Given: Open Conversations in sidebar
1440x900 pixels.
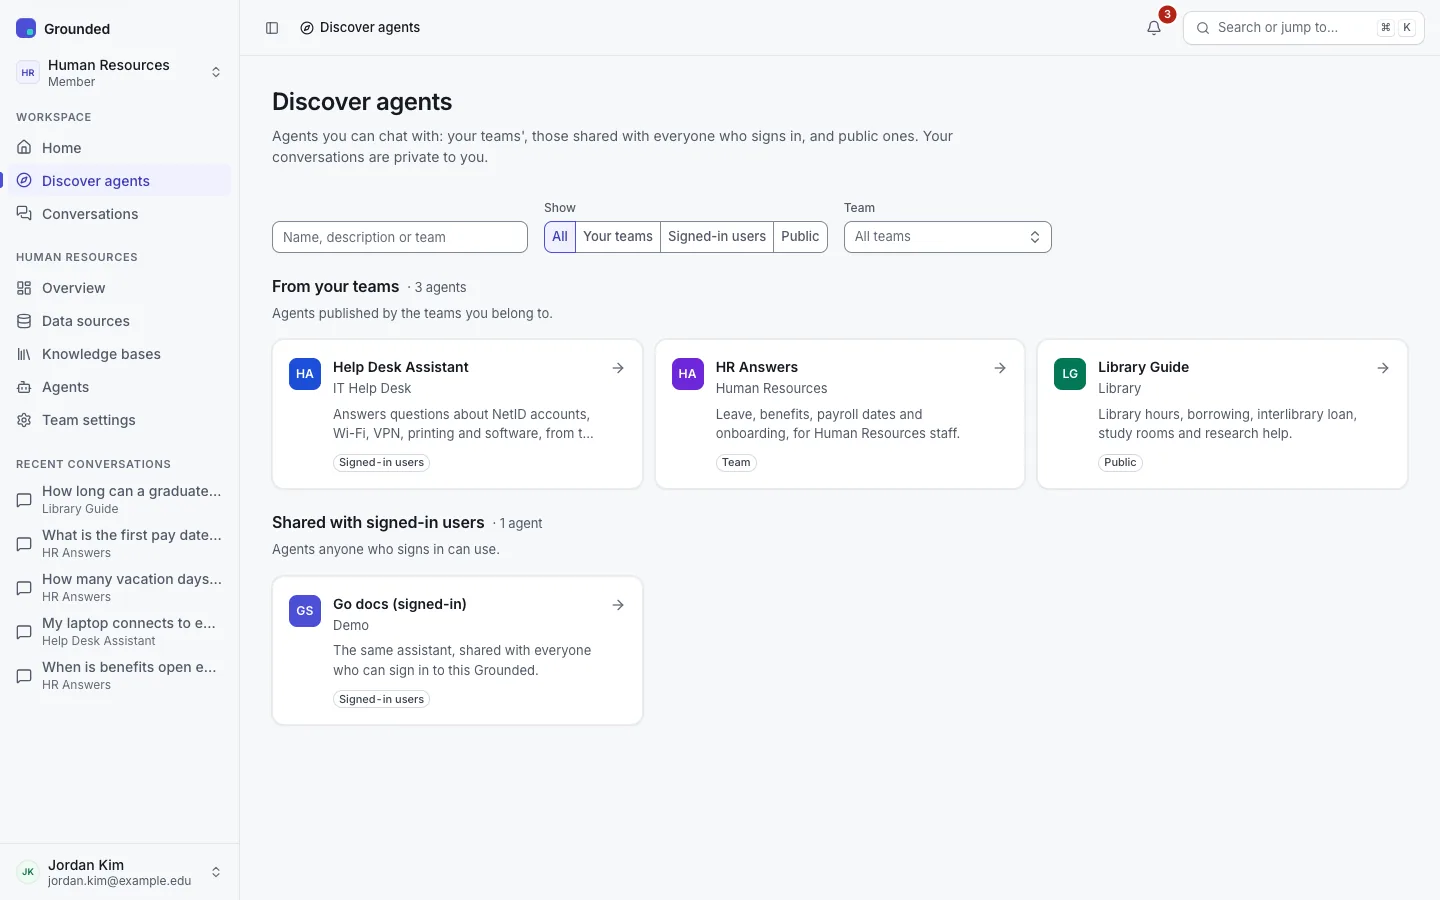Looking at the screenshot, I should (120, 213).
